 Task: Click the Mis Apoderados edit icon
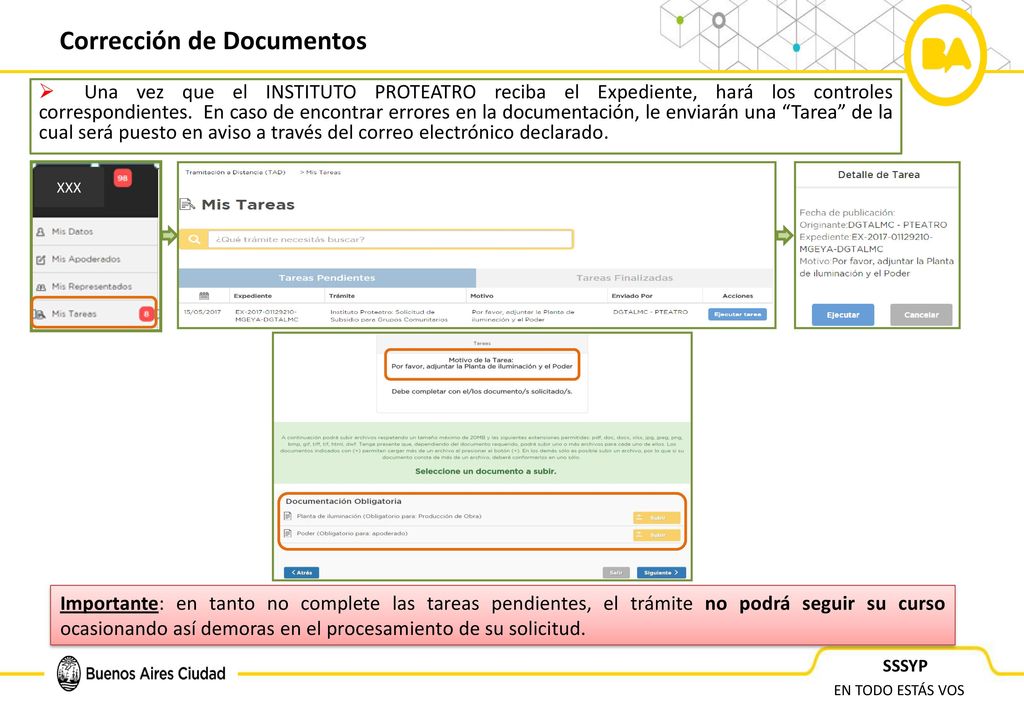pos(40,259)
